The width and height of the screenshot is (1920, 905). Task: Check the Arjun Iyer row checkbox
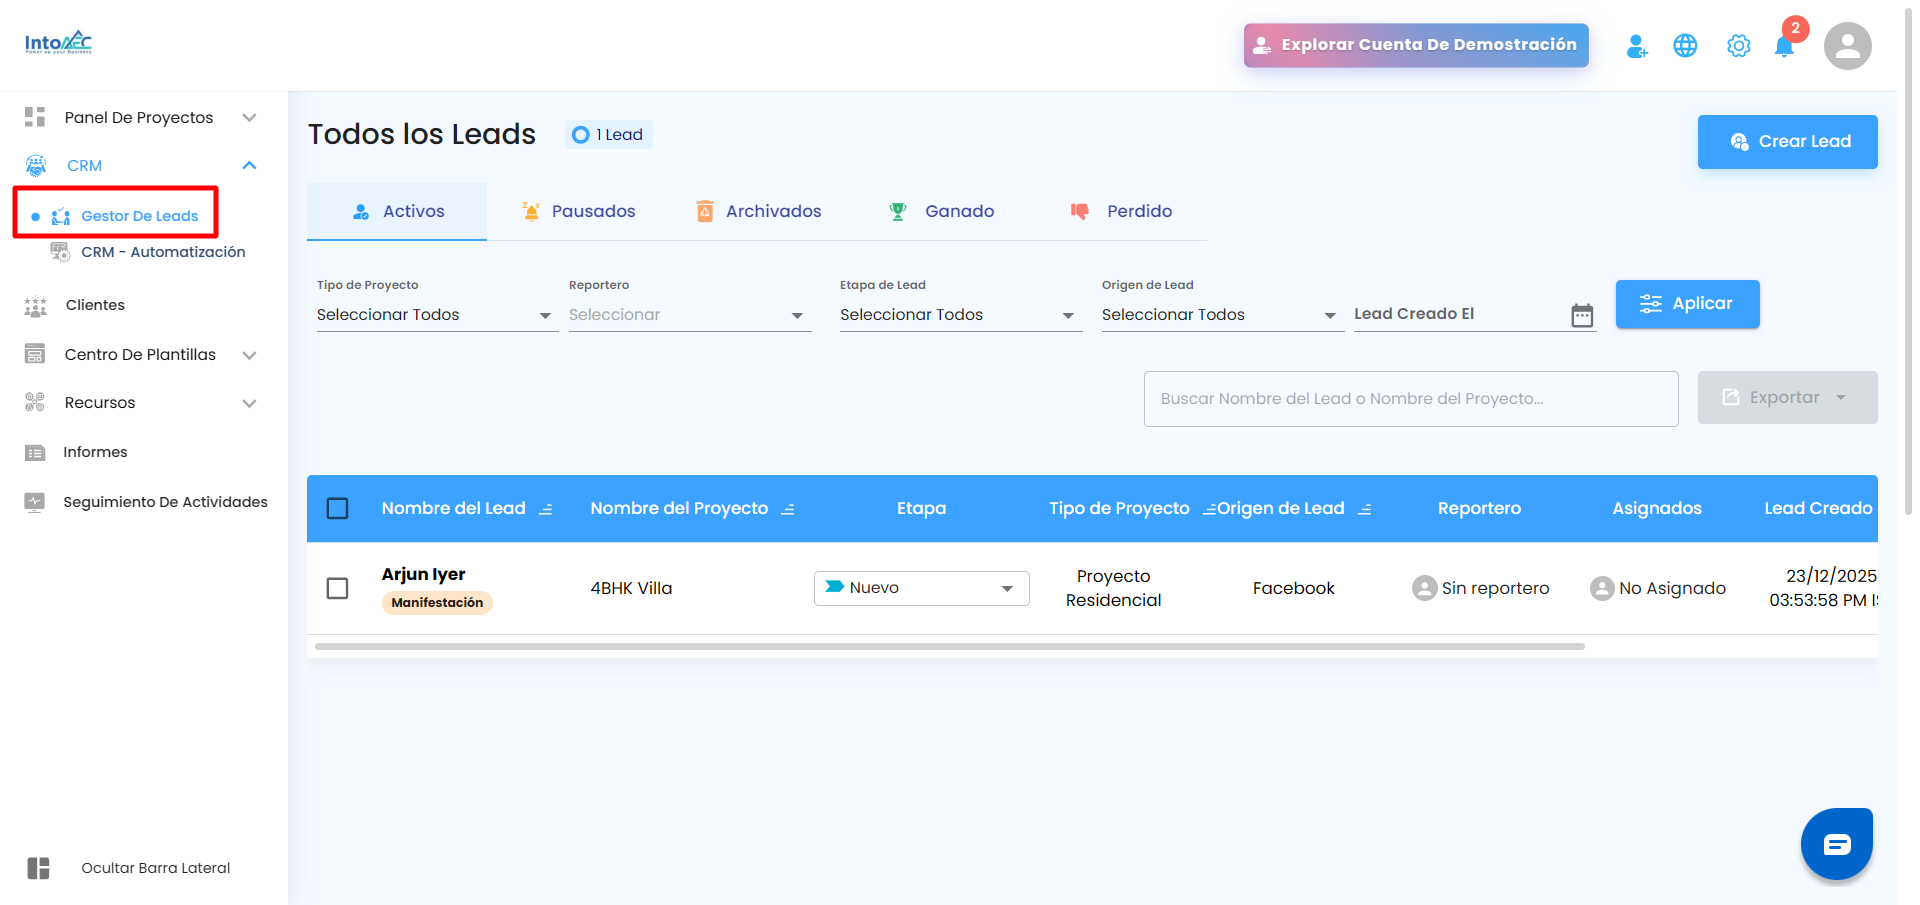tap(338, 588)
